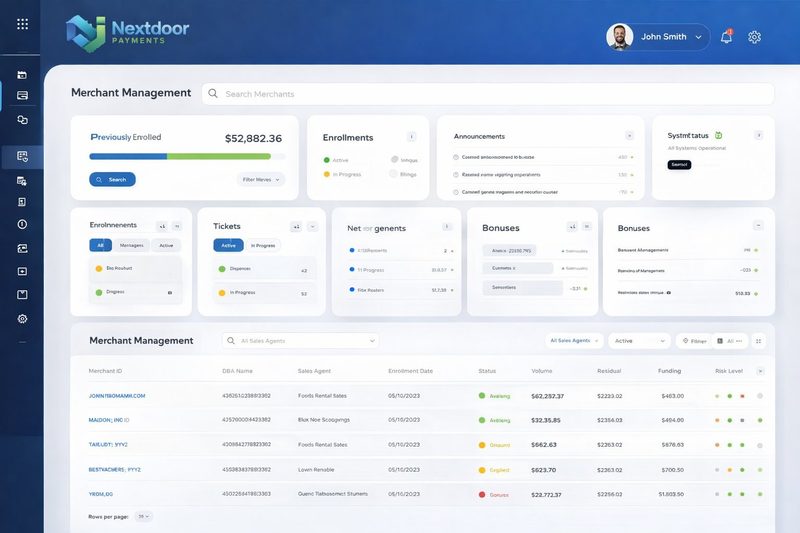Open the third announcement row
The width and height of the screenshot is (800, 533).
click(x=543, y=192)
